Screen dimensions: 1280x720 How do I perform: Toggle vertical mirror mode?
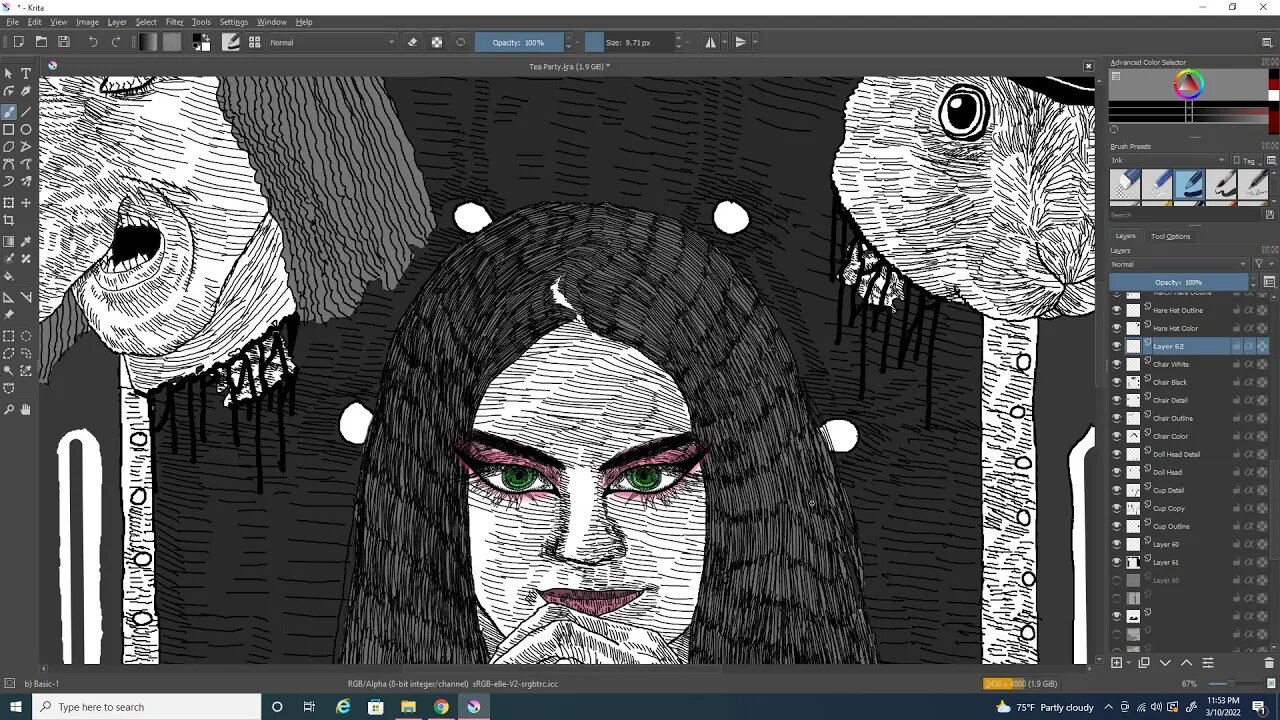point(740,42)
